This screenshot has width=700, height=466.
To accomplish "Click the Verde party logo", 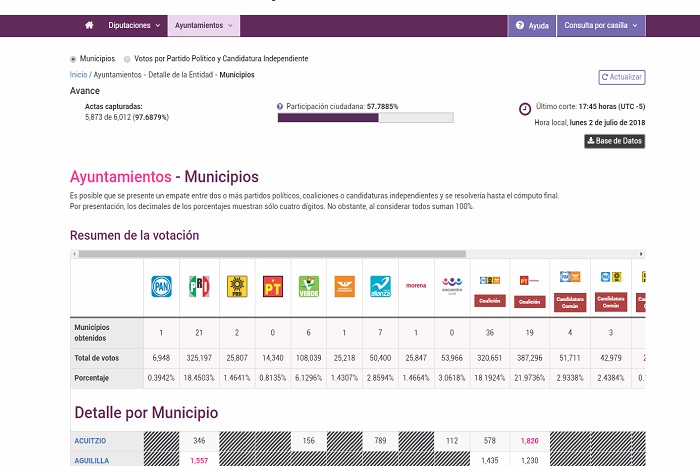I will pyautogui.click(x=309, y=287).
